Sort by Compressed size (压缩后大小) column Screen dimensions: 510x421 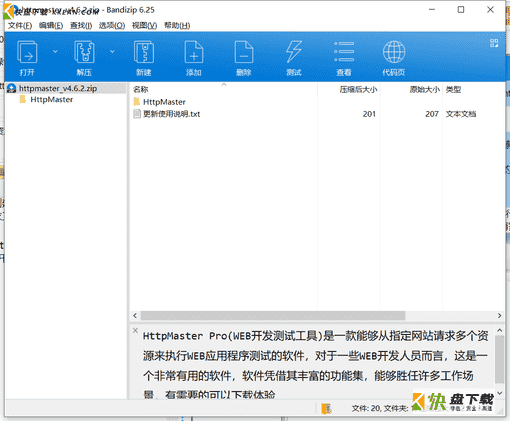358,89
